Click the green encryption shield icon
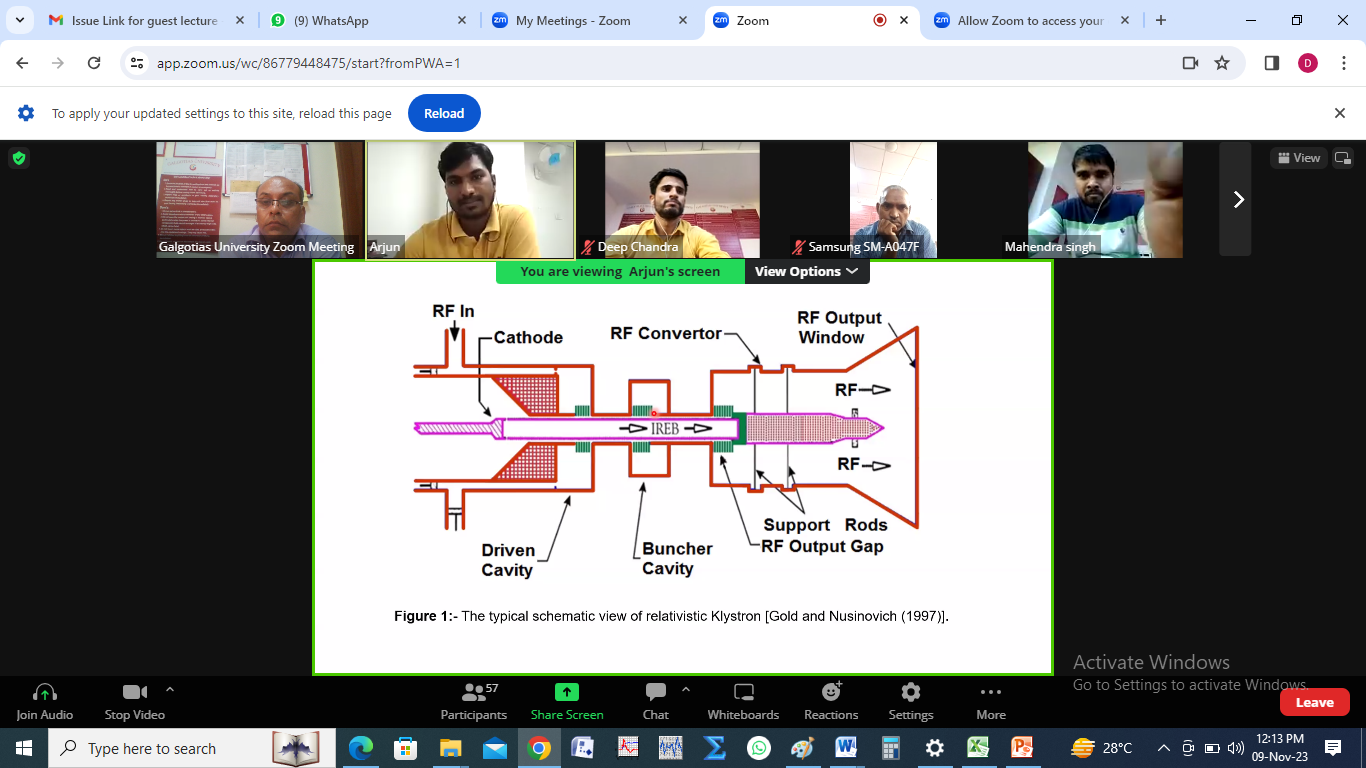The height and width of the screenshot is (768, 1366). click(x=19, y=158)
